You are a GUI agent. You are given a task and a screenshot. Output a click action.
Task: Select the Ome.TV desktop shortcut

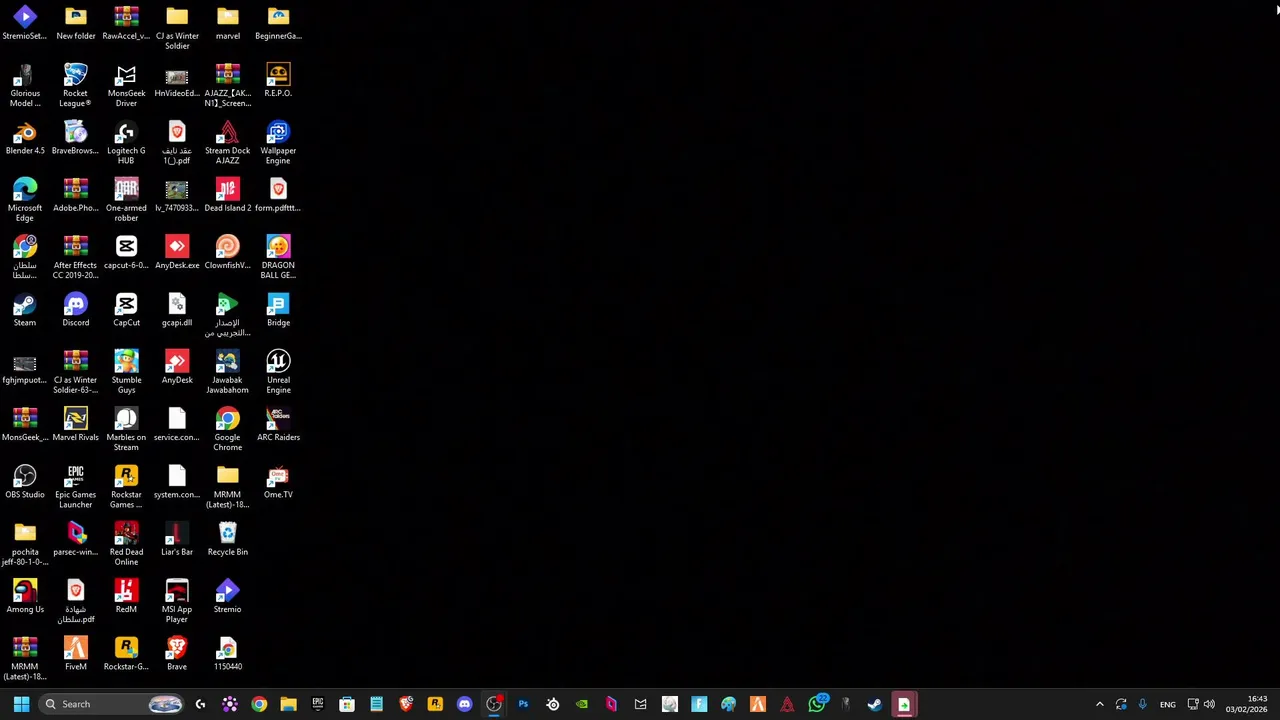(278, 482)
